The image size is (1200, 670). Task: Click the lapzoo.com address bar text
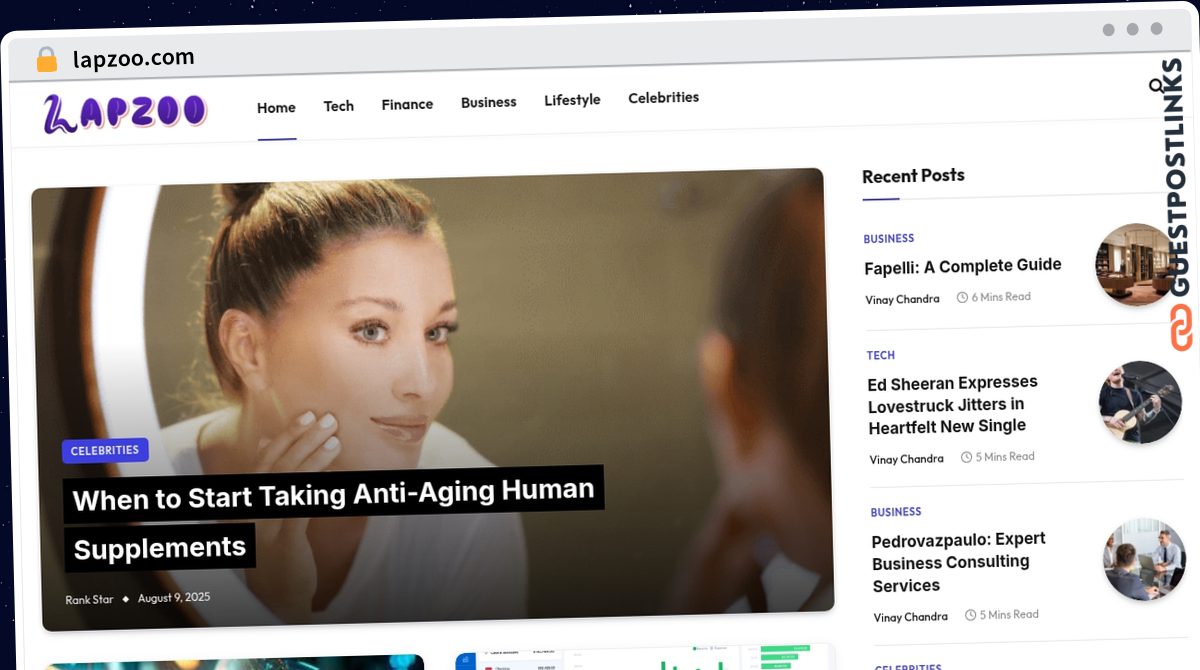click(x=134, y=59)
